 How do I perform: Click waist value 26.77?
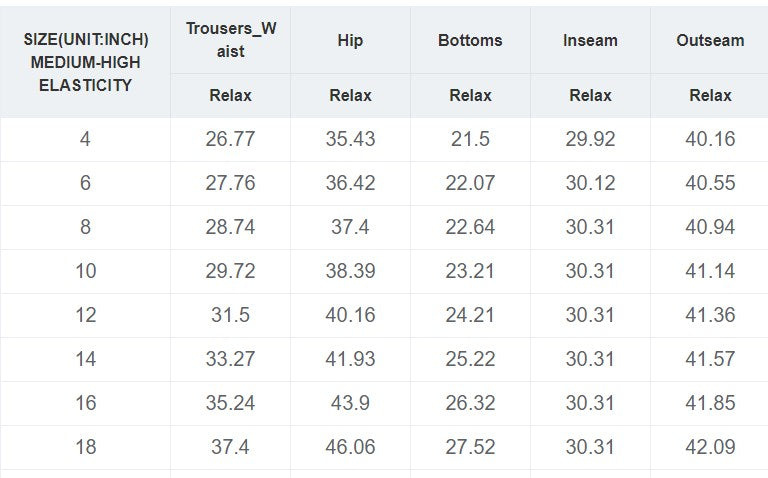(x=230, y=139)
